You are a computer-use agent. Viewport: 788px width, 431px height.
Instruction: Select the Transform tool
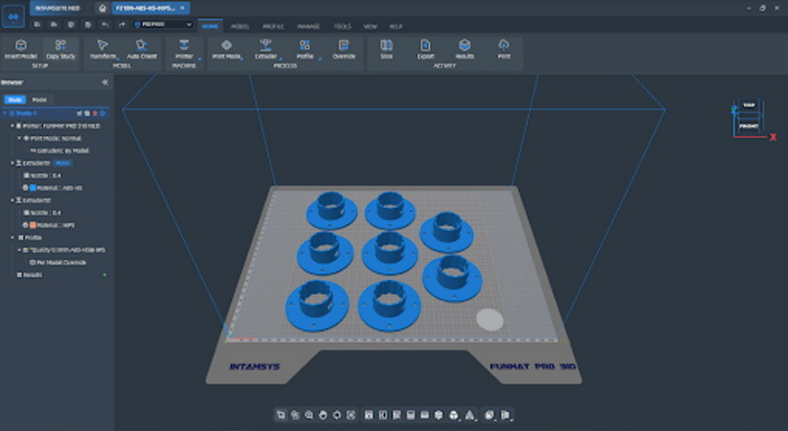(x=101, y=46)
